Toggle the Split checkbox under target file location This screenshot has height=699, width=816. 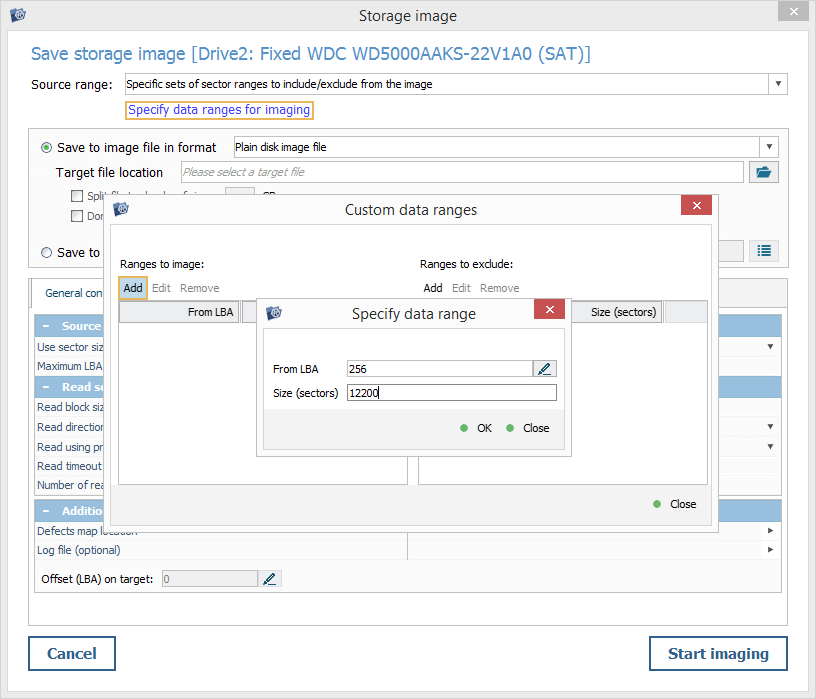point(77,196)
